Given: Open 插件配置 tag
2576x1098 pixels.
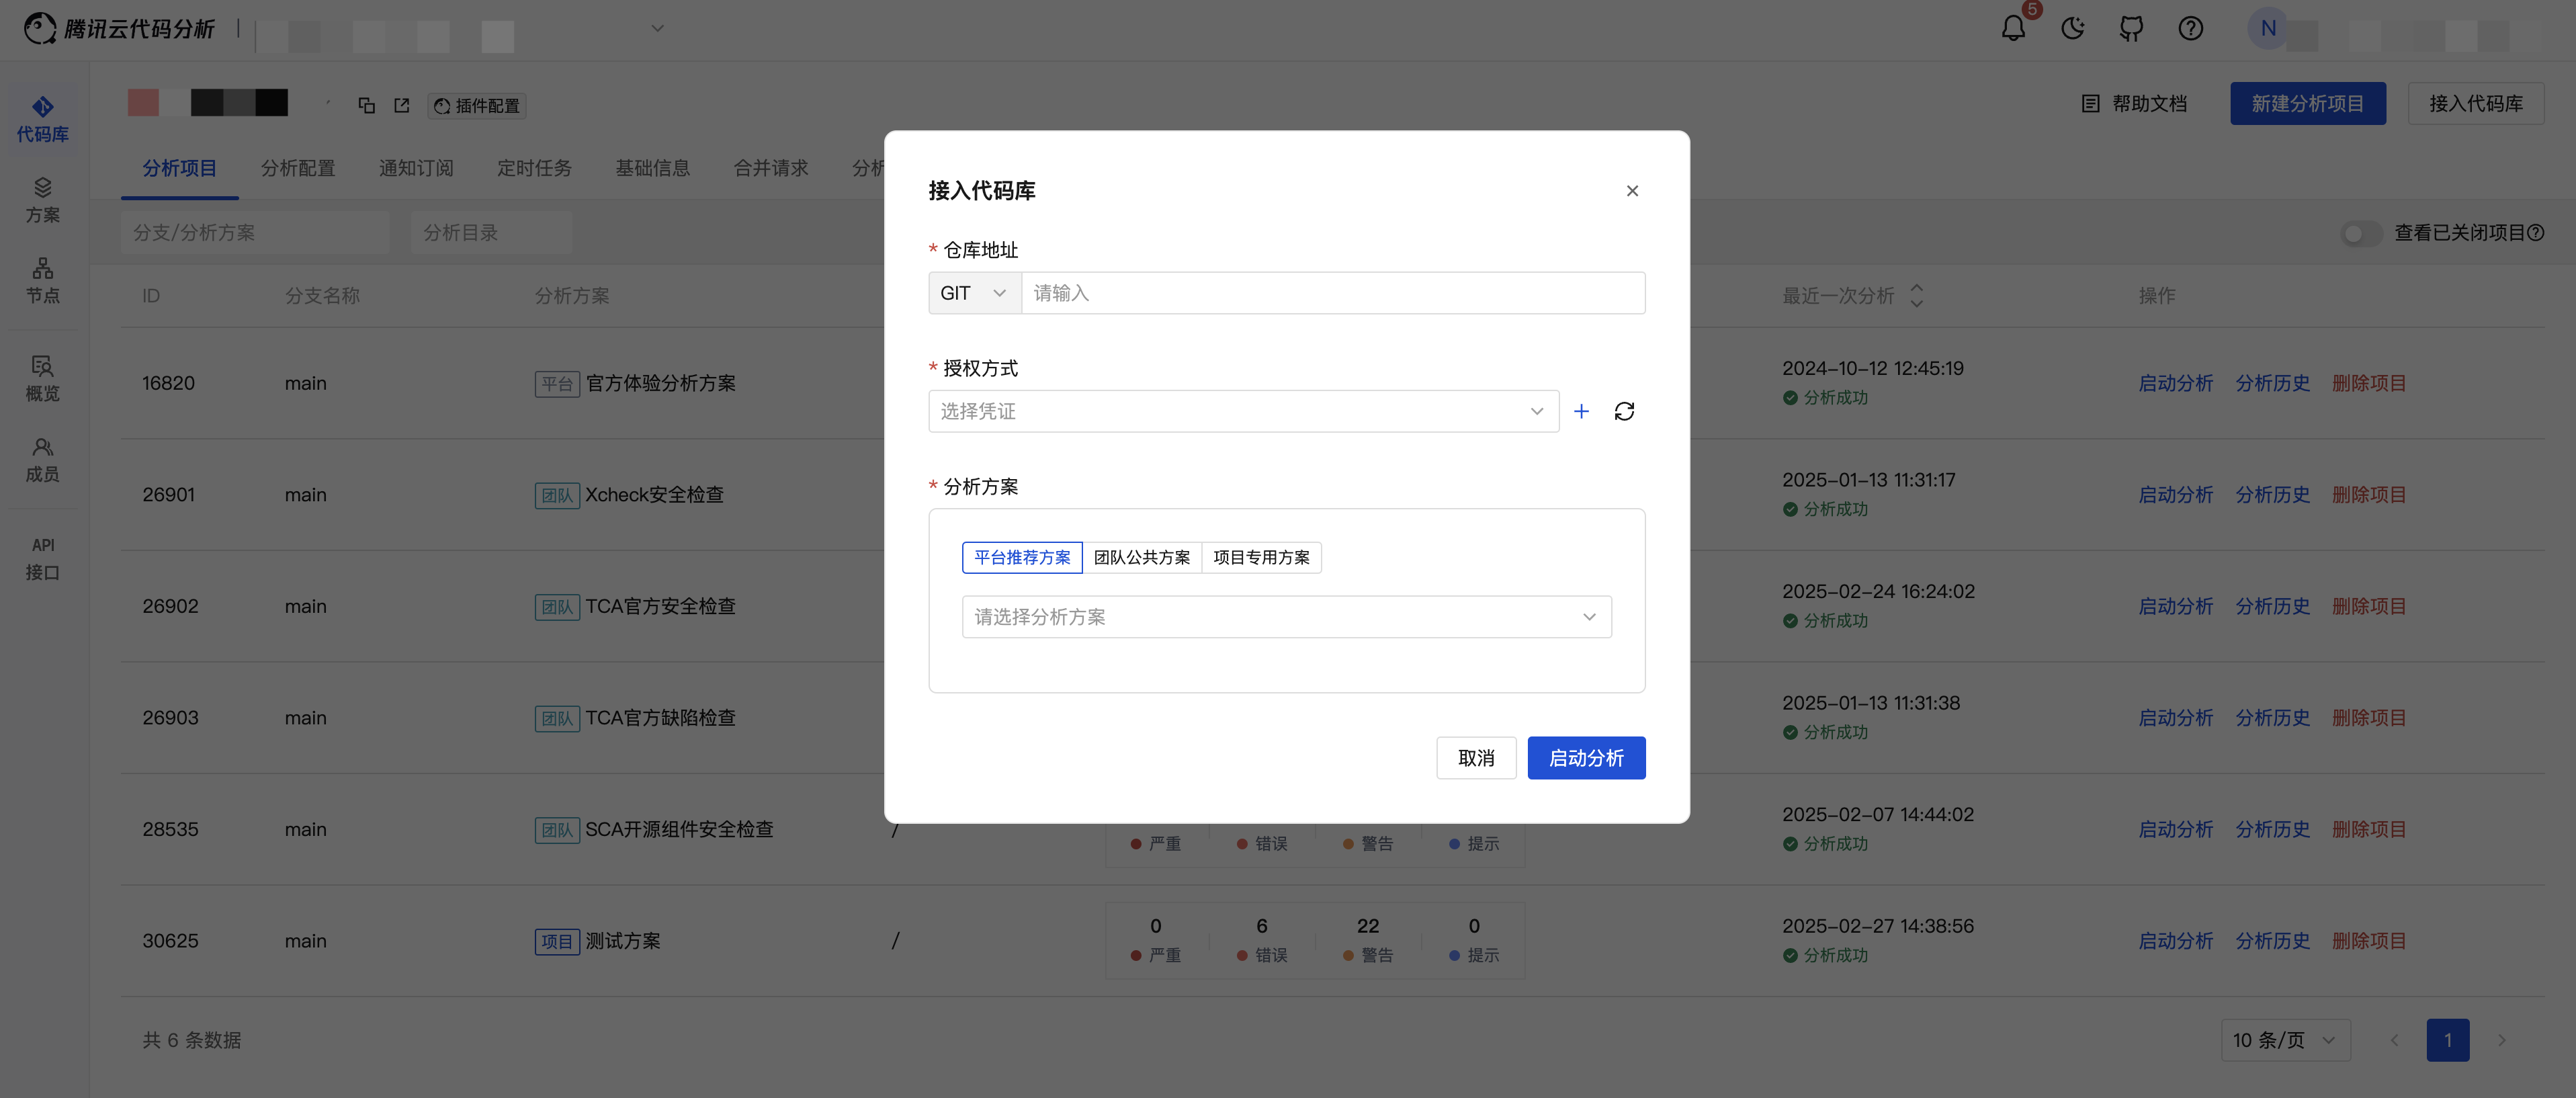Looking at the screenshot, I should [x=477, y=105].
